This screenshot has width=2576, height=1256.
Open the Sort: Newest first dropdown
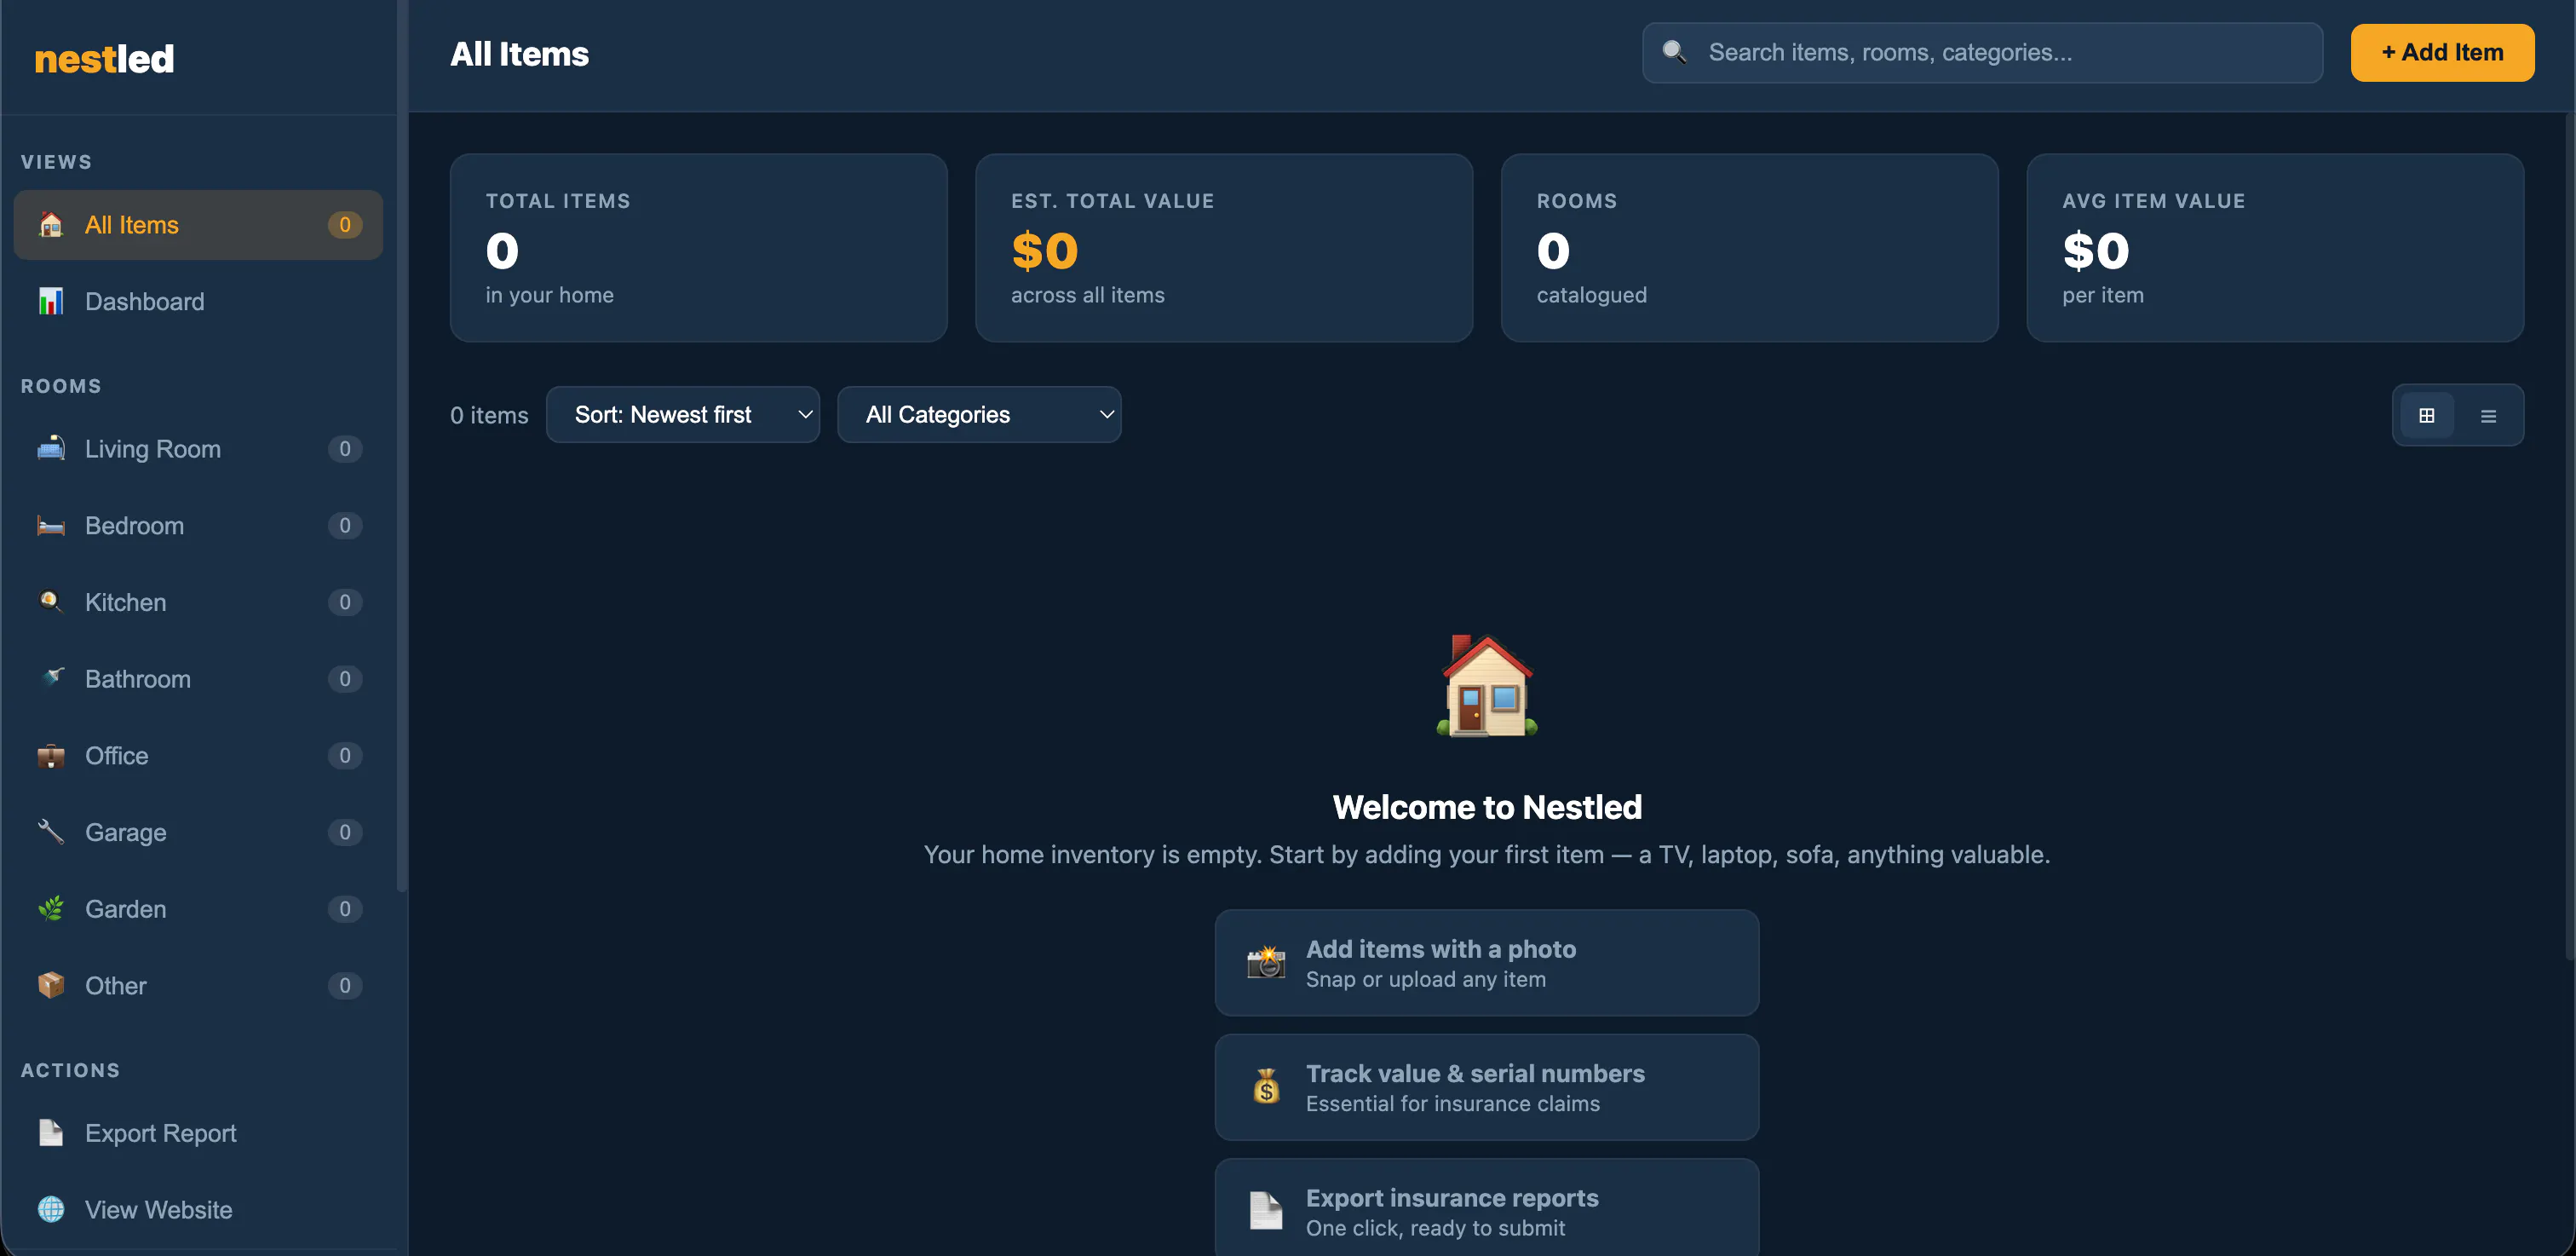click(x=683, y=415)
